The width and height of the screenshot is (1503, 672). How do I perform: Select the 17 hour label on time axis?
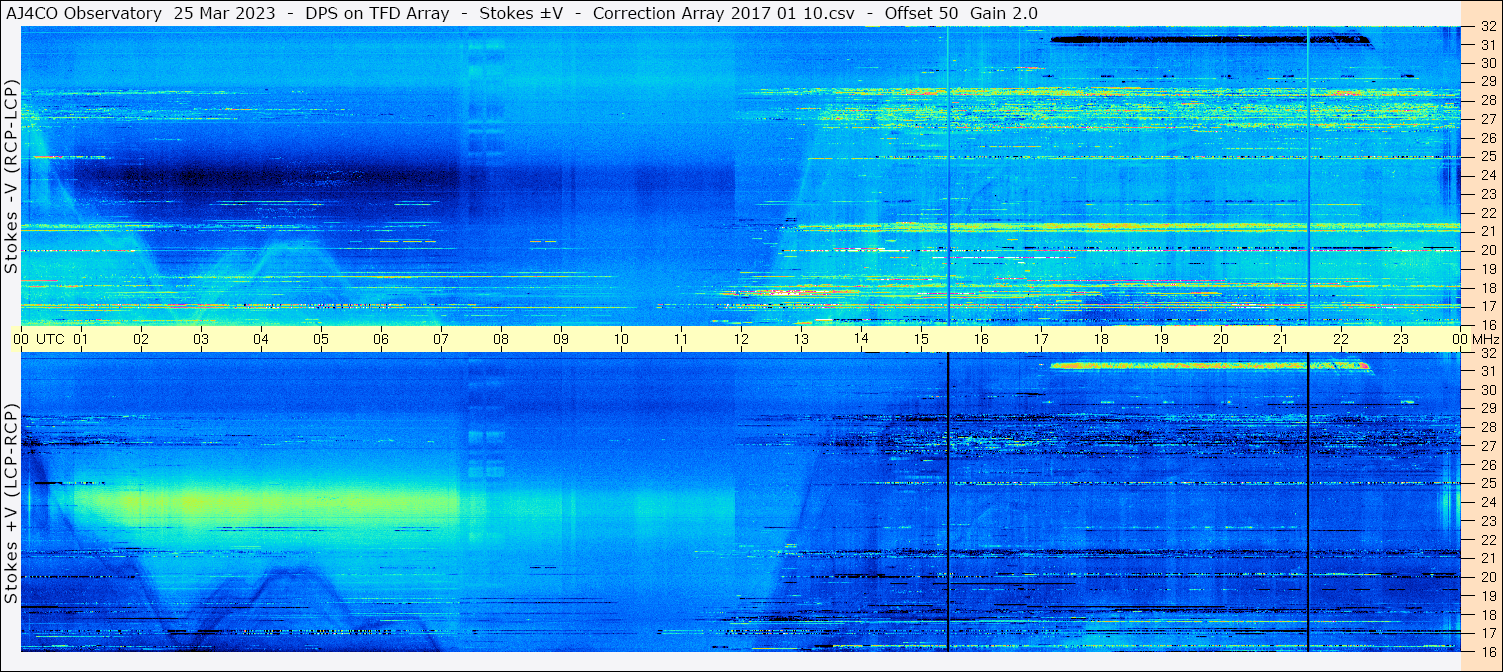click(1041, 339)
